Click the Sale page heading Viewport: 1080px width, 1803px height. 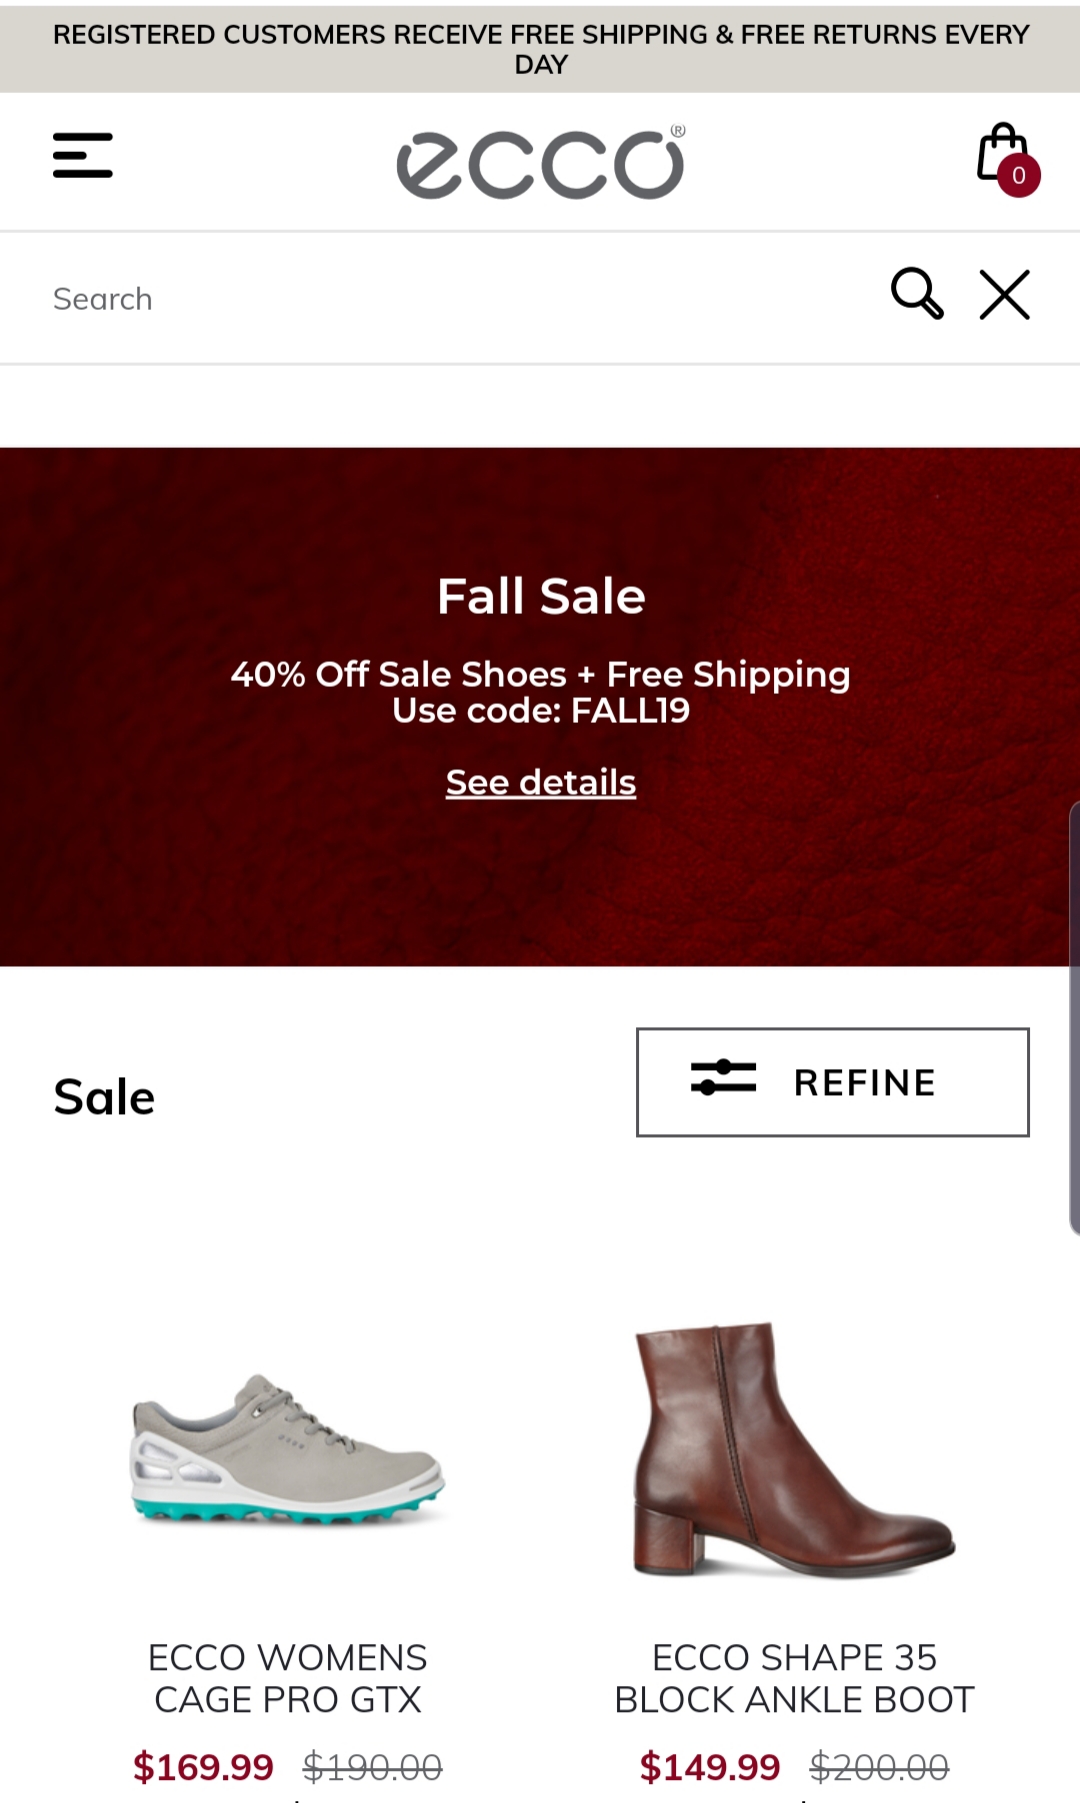pos(105,1097)
